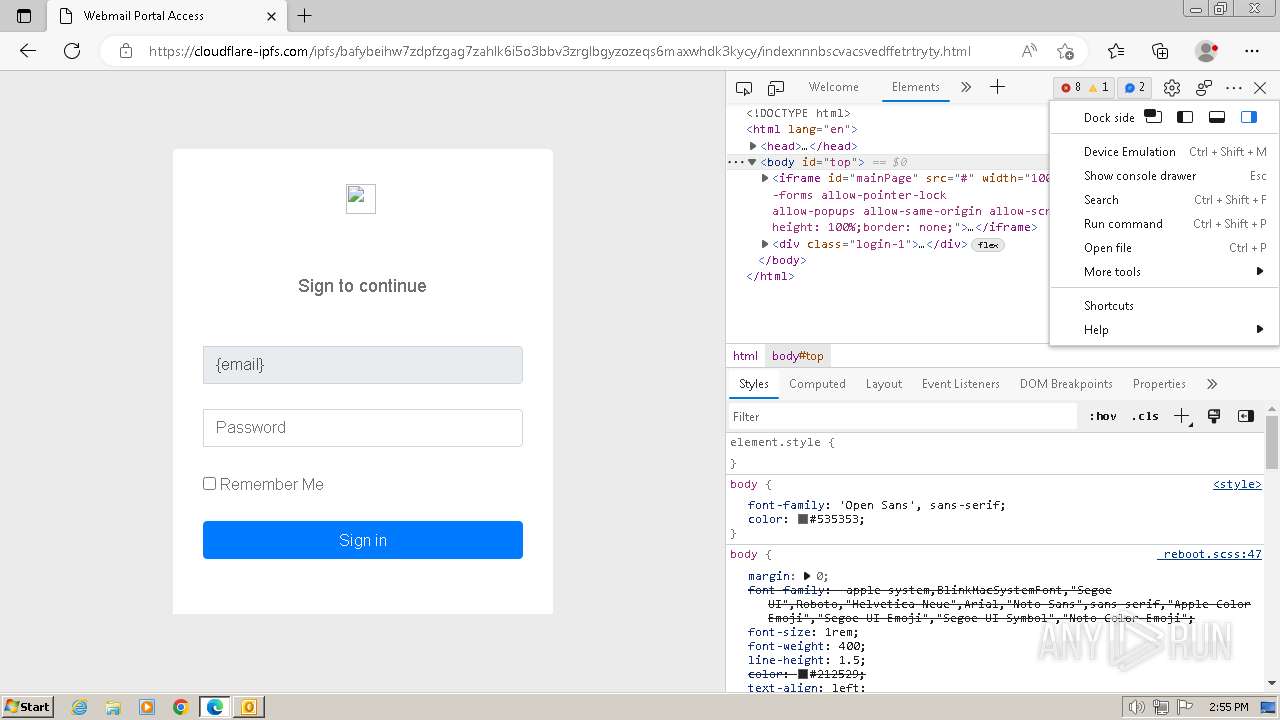Toggle the device emulation toolbar icon

[776, 88]
